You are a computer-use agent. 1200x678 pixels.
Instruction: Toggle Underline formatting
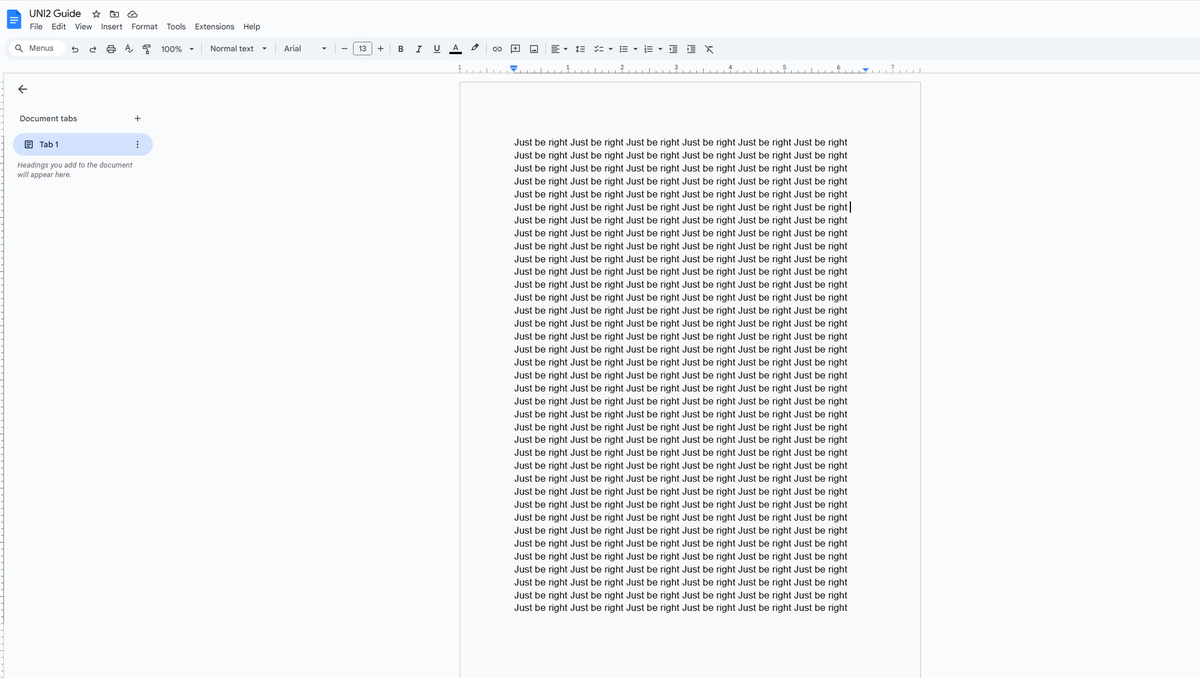(x=437, y=49)
